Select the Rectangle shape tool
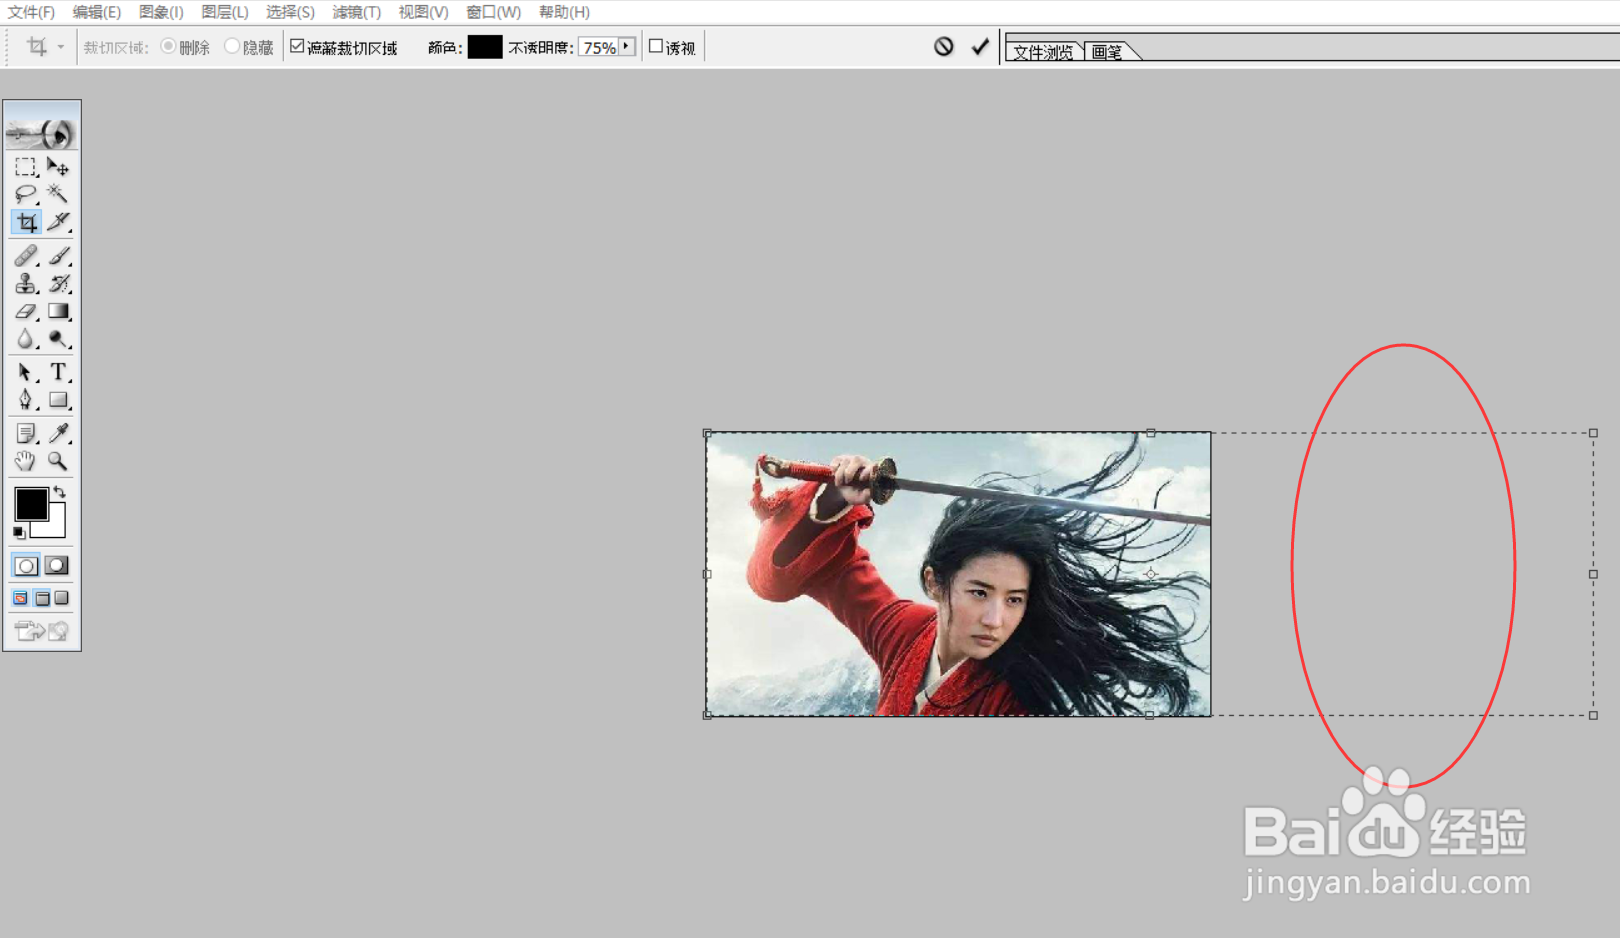This screenshot has height=938, width=1620. pyautogui.click(x=58, y=401)
